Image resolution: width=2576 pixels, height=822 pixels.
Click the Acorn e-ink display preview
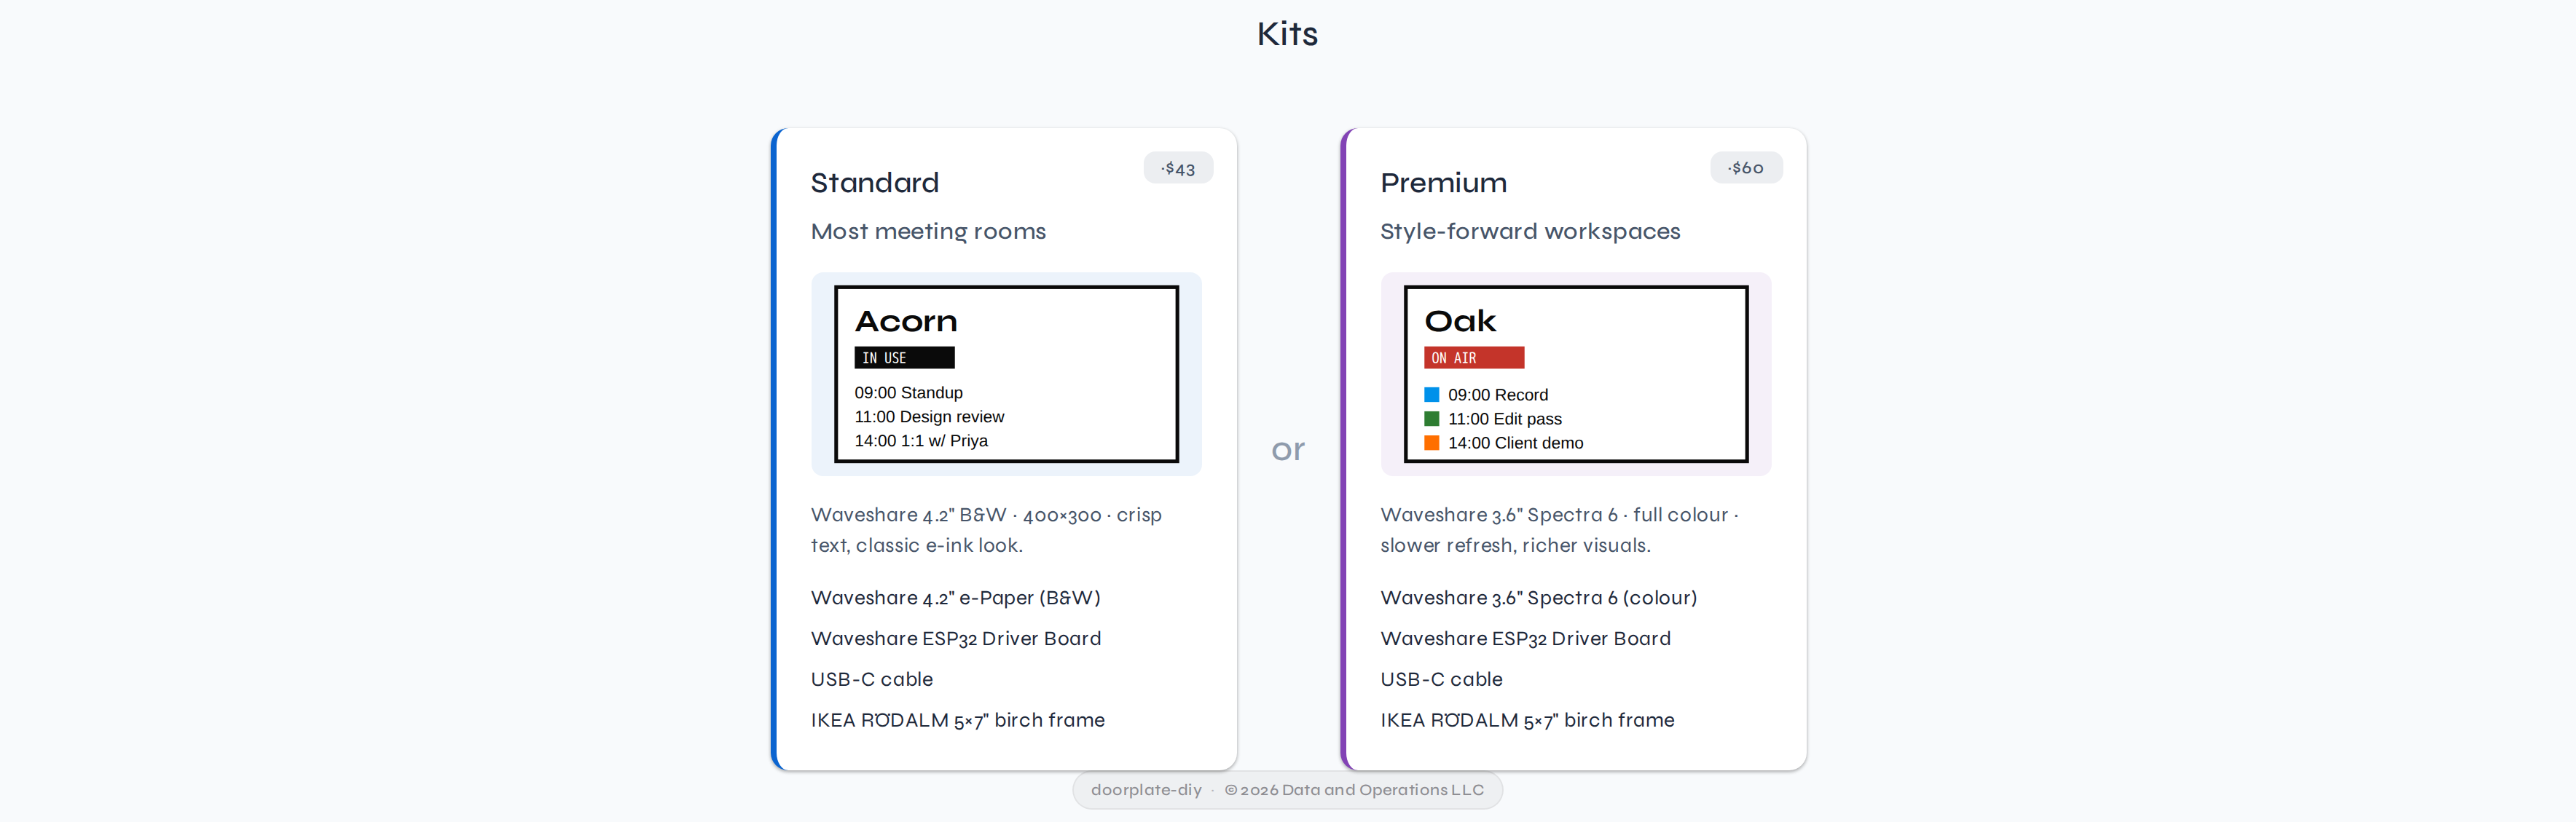tap(1006, 374)
